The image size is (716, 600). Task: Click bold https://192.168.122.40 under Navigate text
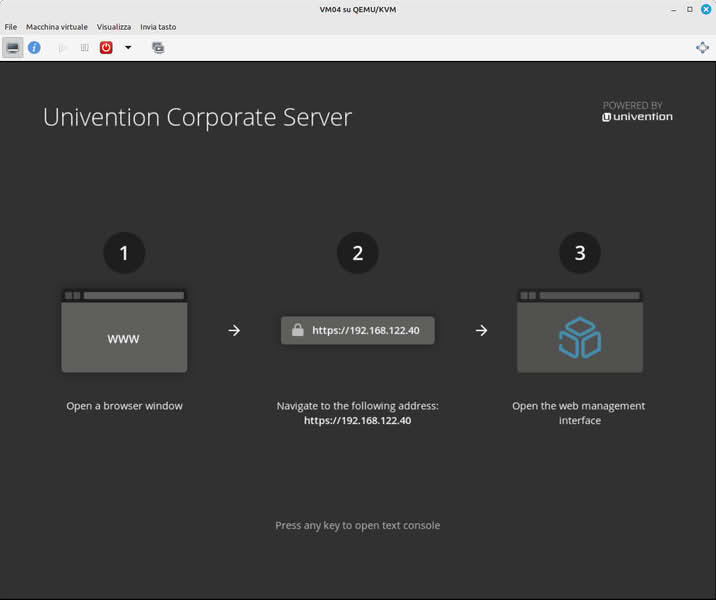[358, 421]
